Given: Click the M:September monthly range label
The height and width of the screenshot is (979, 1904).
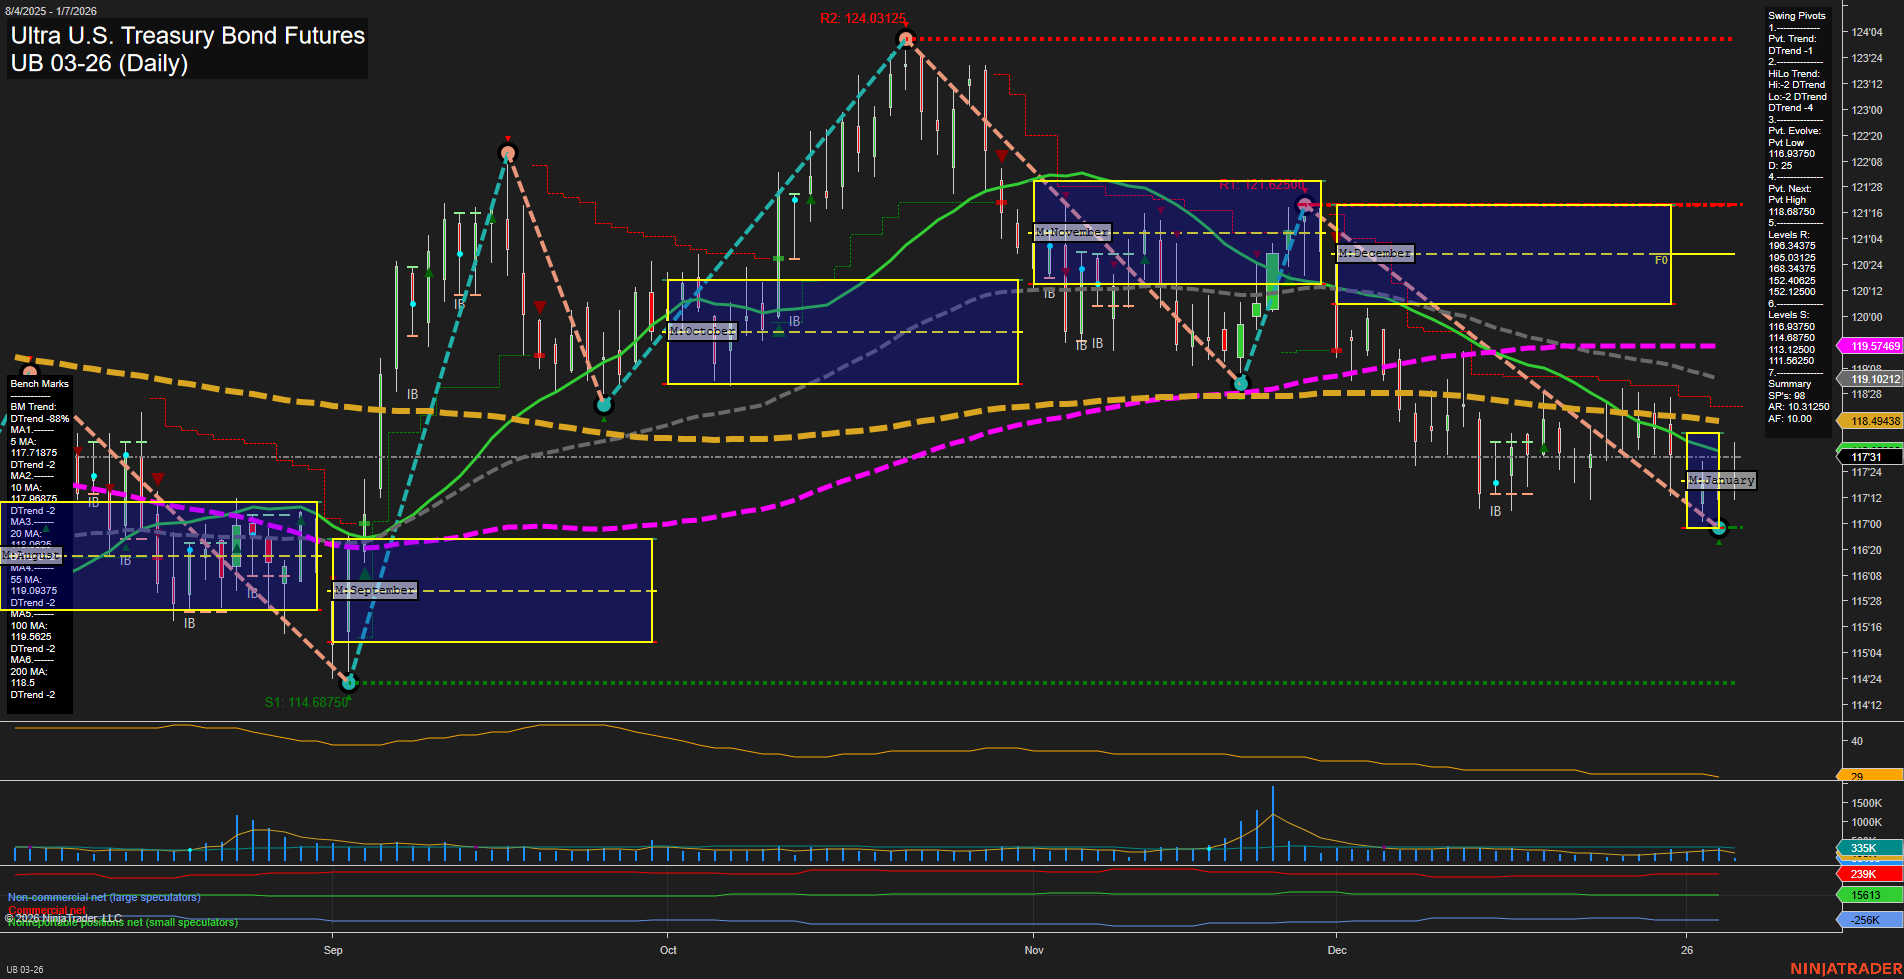Looking at the screenshot, I should (x=374, y=590).
